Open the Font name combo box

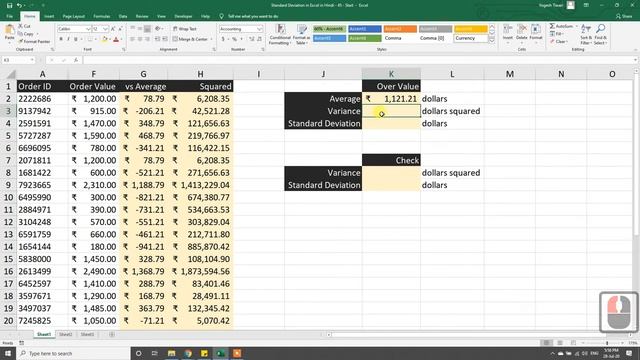pyautogui.click(x=74, y=29)
